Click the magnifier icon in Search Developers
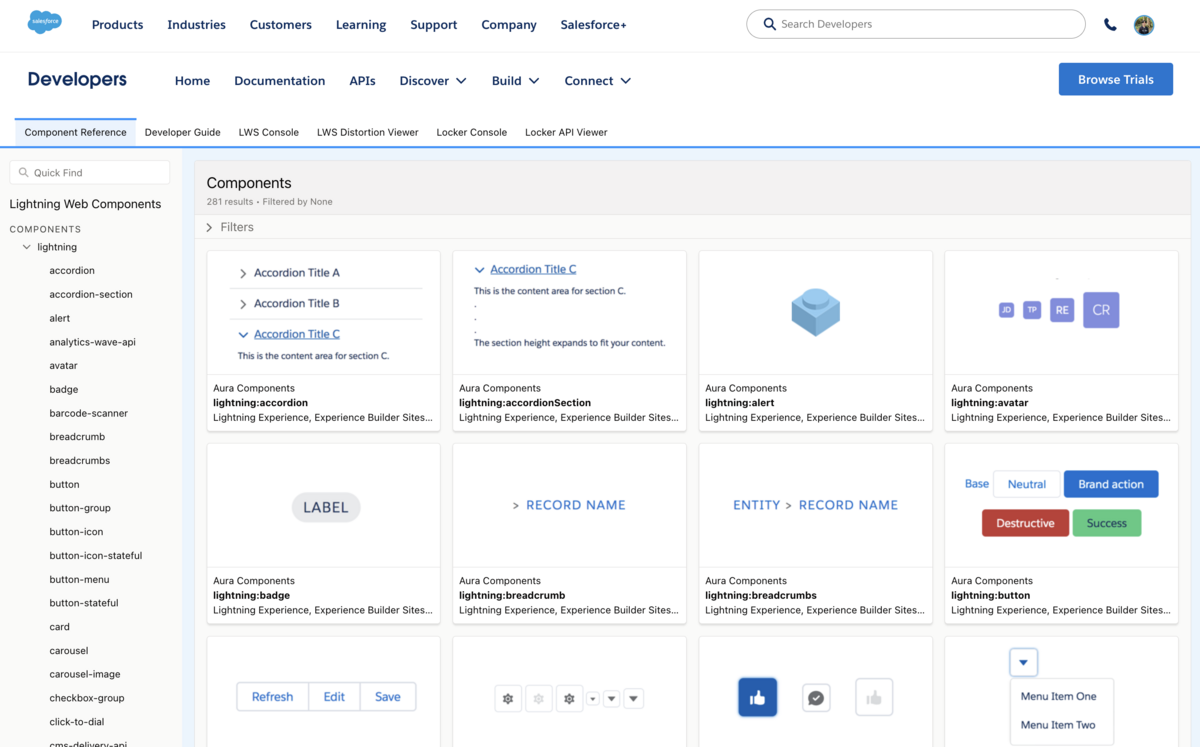 pyautogui.click(x=769, y=23)
